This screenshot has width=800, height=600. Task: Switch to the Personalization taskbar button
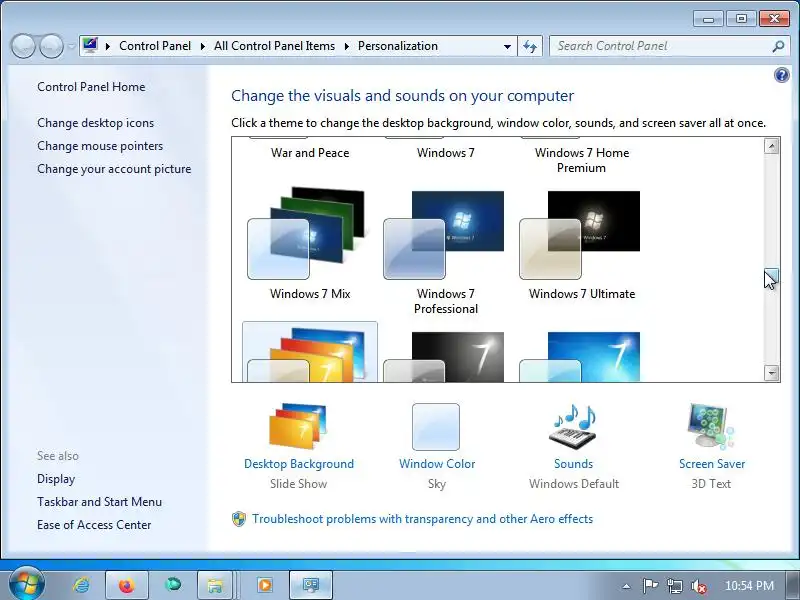(x=311, y=585)
